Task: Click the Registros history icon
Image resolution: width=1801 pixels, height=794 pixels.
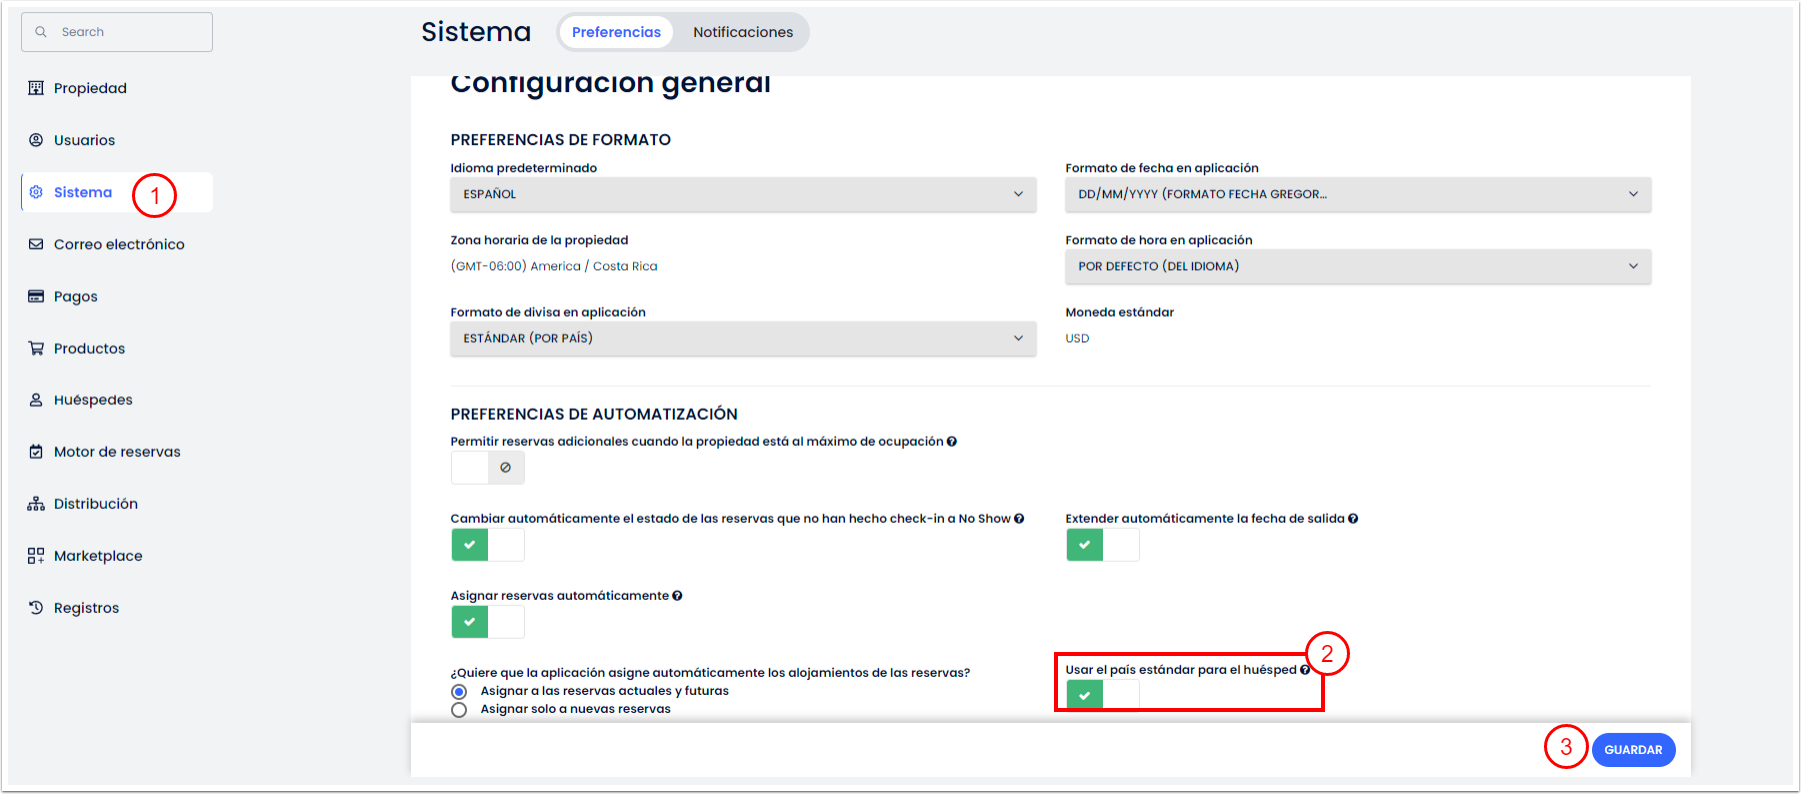Action: 36,608
